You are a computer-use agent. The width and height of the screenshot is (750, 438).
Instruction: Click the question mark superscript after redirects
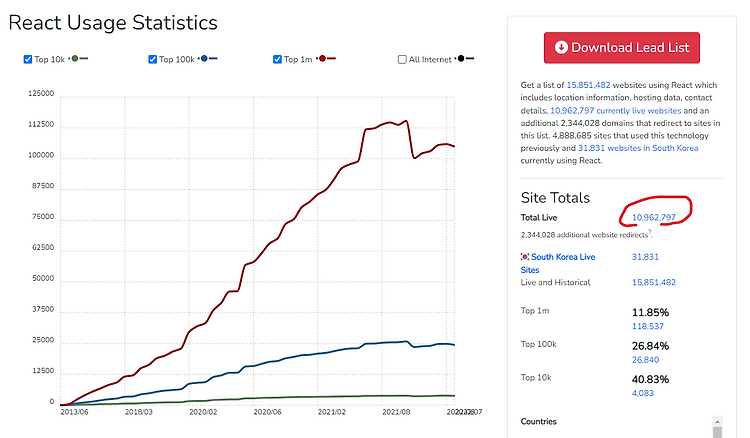click(650, 232)
